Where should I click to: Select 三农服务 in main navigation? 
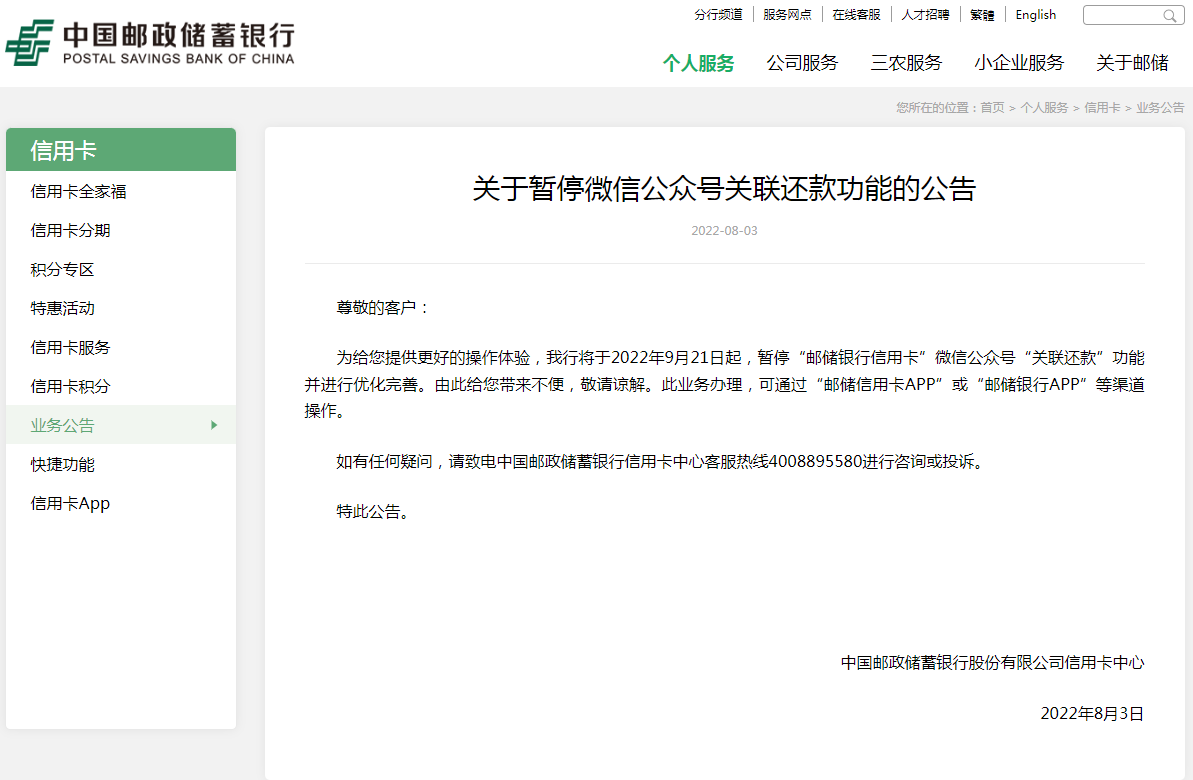pyautogui.click(x=906, y=63)
